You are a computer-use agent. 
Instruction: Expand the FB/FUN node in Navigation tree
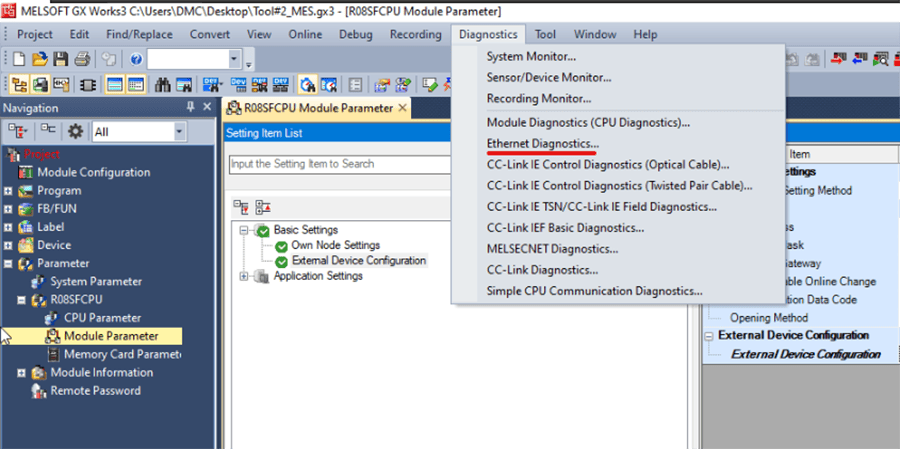(8, 209)
